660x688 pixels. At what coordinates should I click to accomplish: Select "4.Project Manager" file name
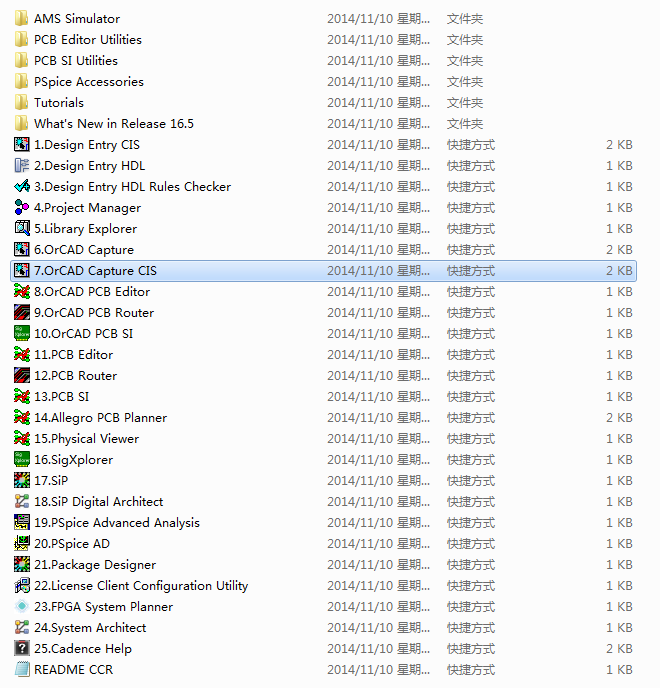[x=87, y=208]
